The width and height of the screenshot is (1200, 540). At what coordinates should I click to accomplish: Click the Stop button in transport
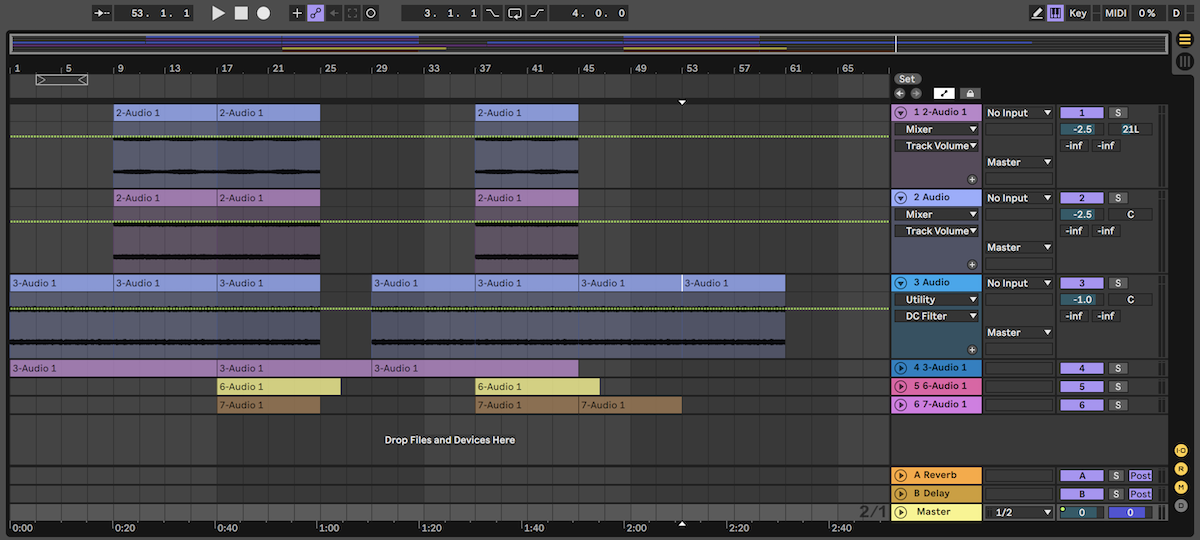click(x=241, y=13)
